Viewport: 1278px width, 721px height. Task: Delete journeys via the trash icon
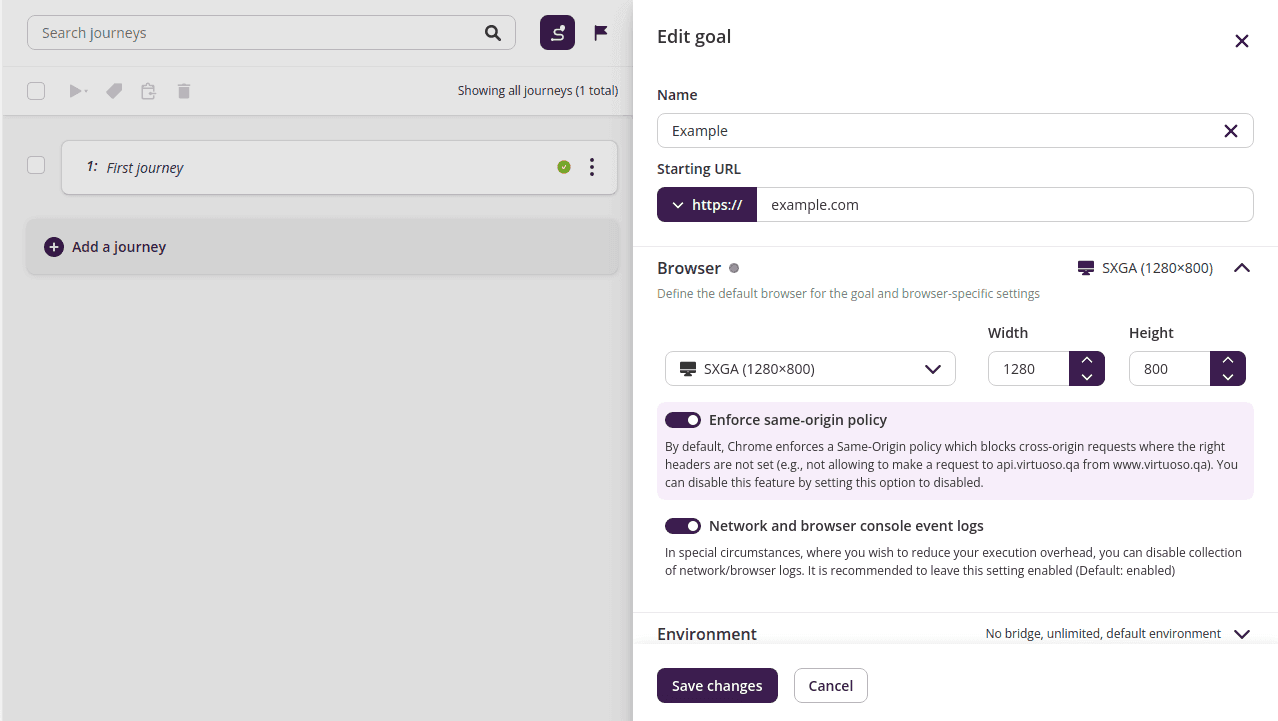click(x=183, y=91)
